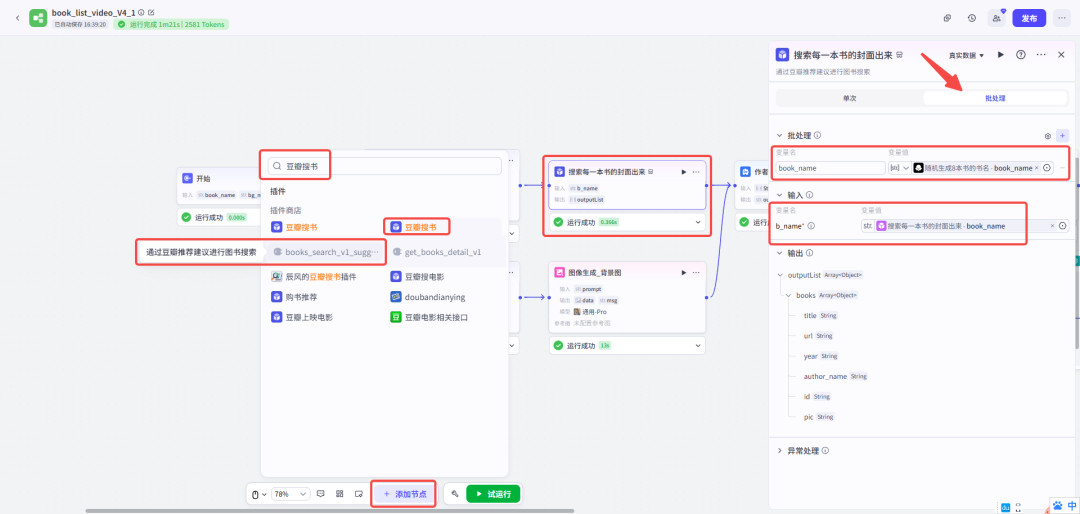1080x514 pixels.
Task: Switch to the 单次 tab
Action: (849, 98)
